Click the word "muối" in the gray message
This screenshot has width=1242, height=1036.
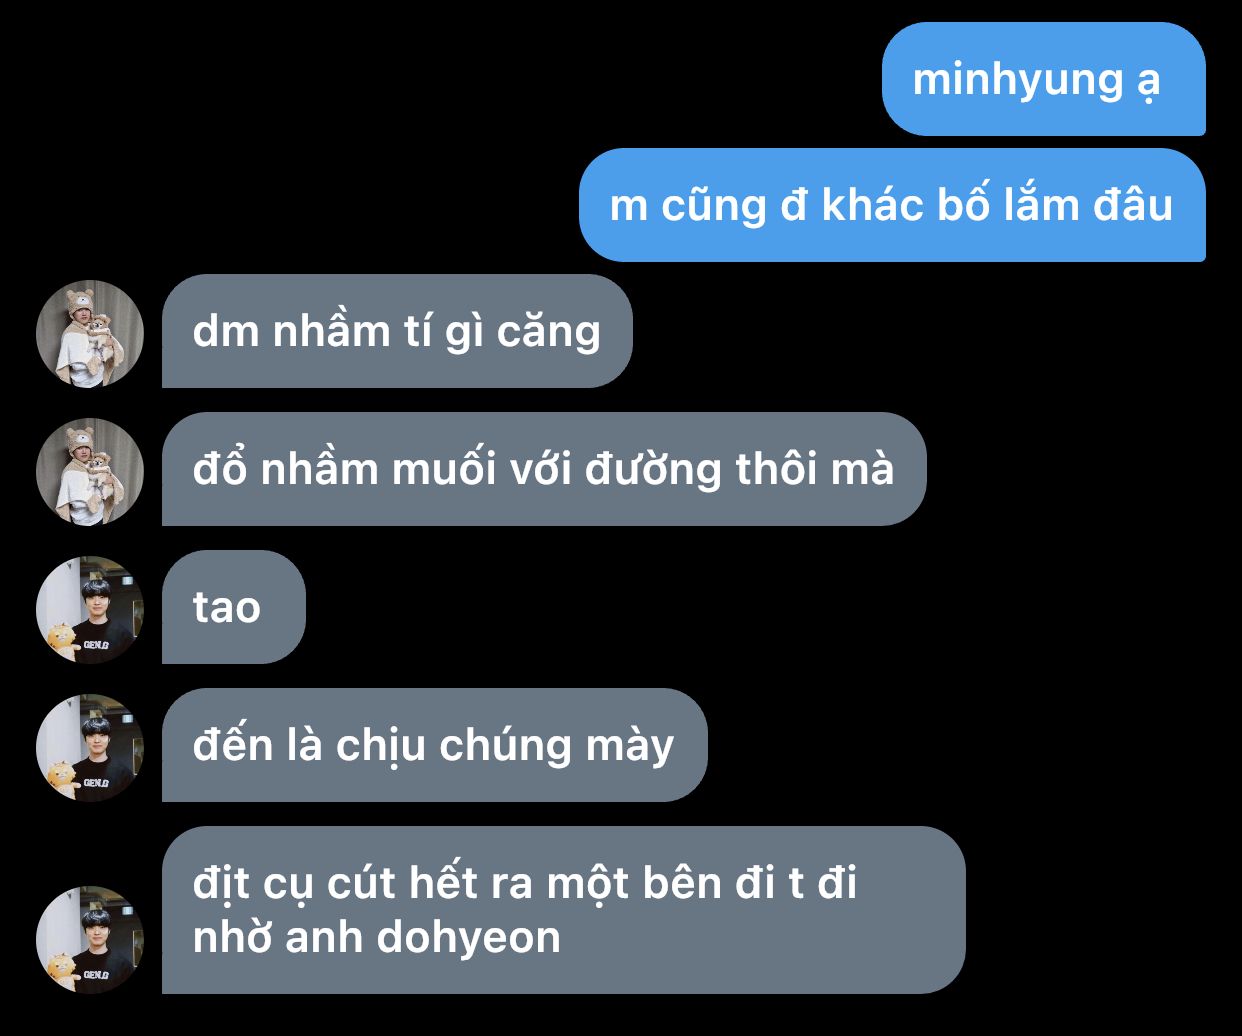(x=444, y=469)
